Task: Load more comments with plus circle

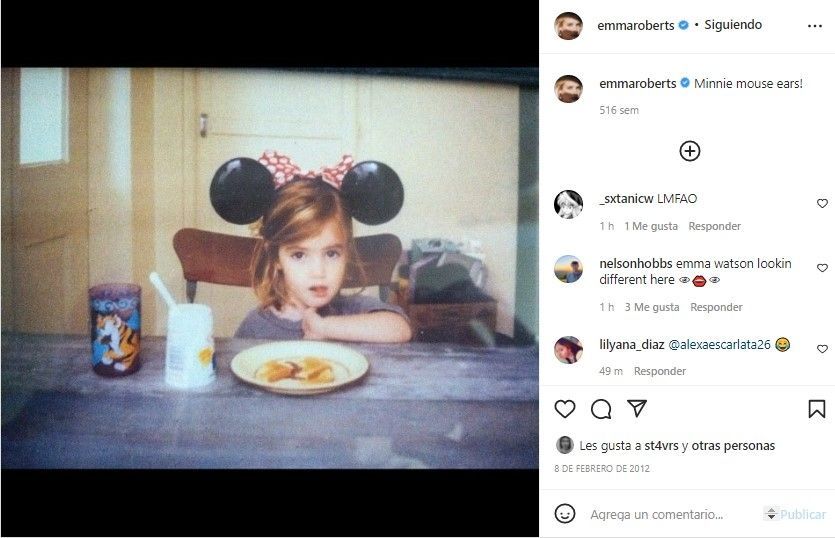Action: tap(689, 151)
